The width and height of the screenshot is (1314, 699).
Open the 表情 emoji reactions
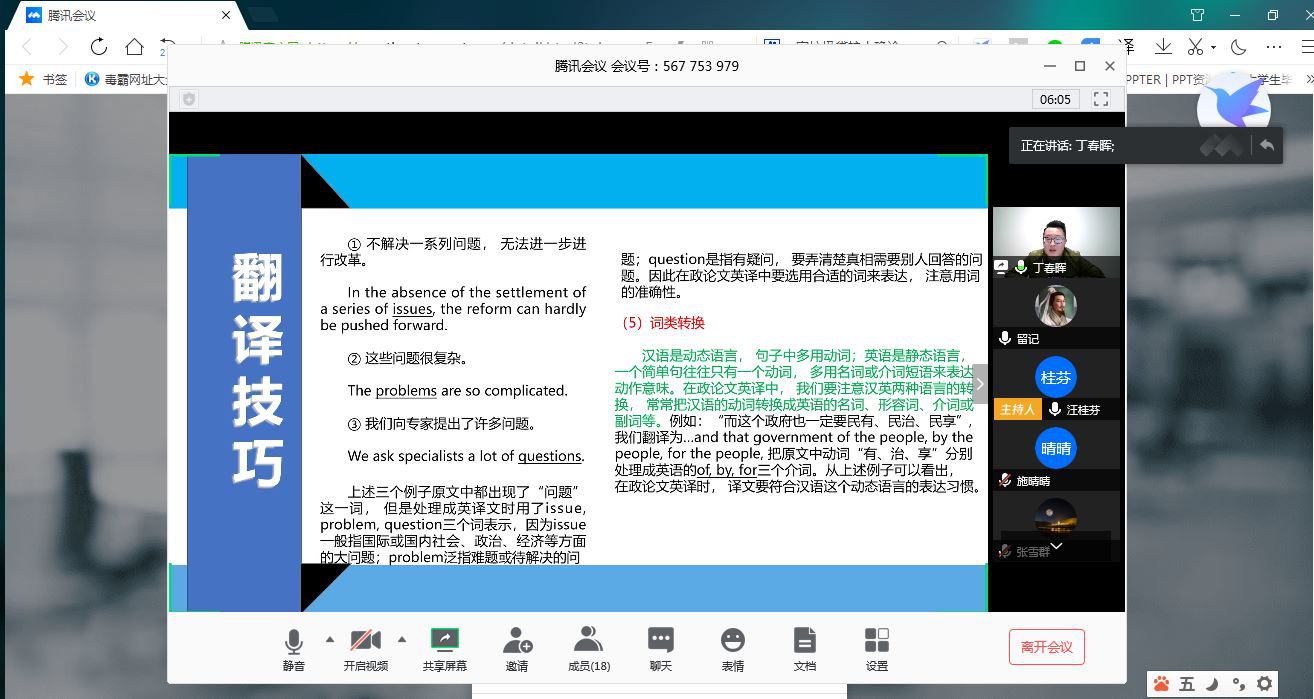pos(733,648)
